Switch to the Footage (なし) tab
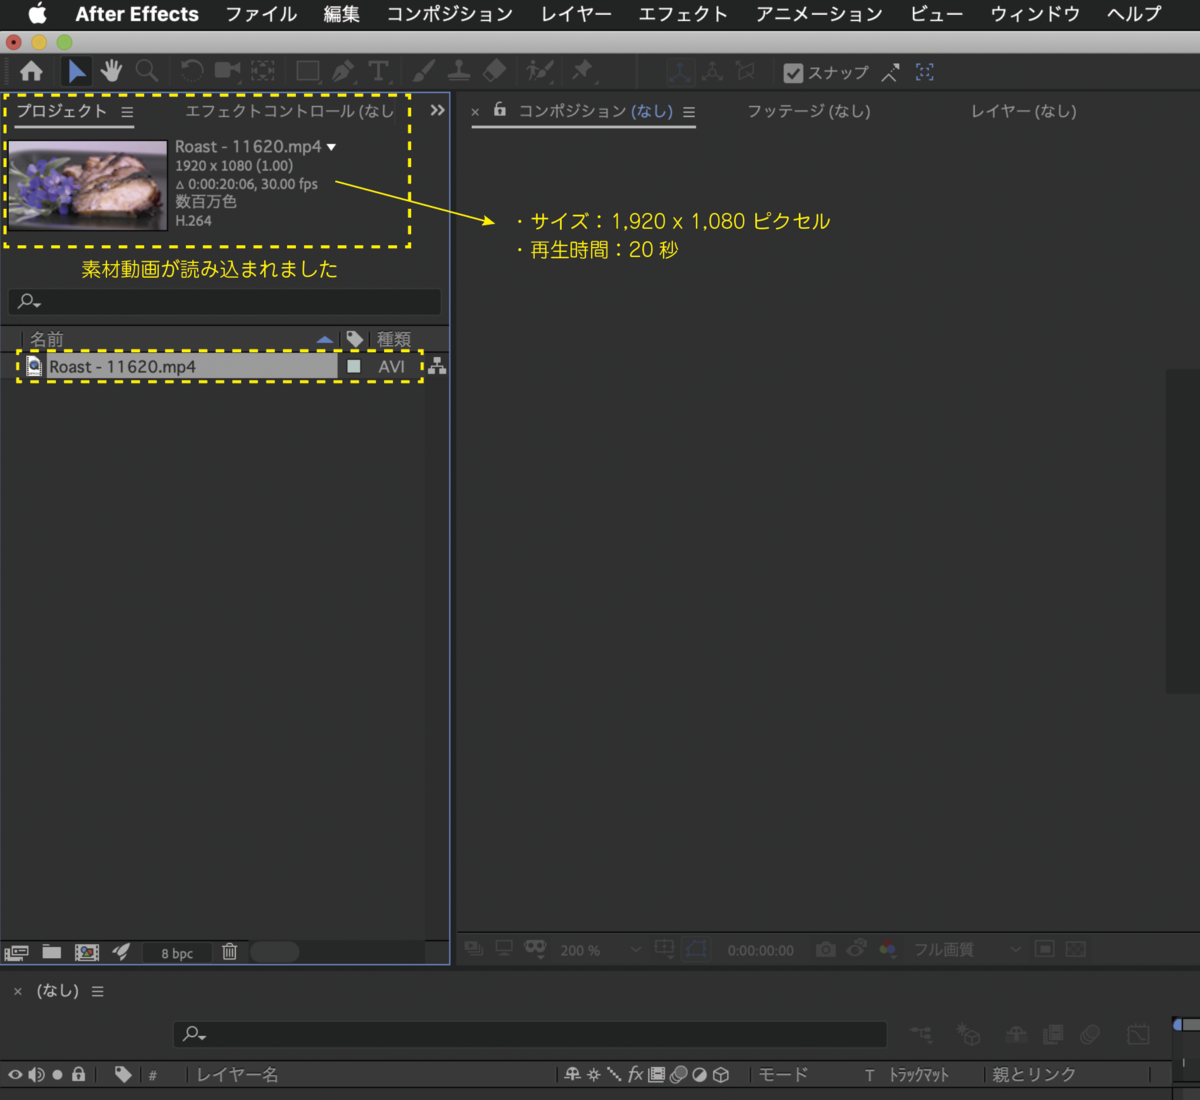 click(x=809, y=111)
